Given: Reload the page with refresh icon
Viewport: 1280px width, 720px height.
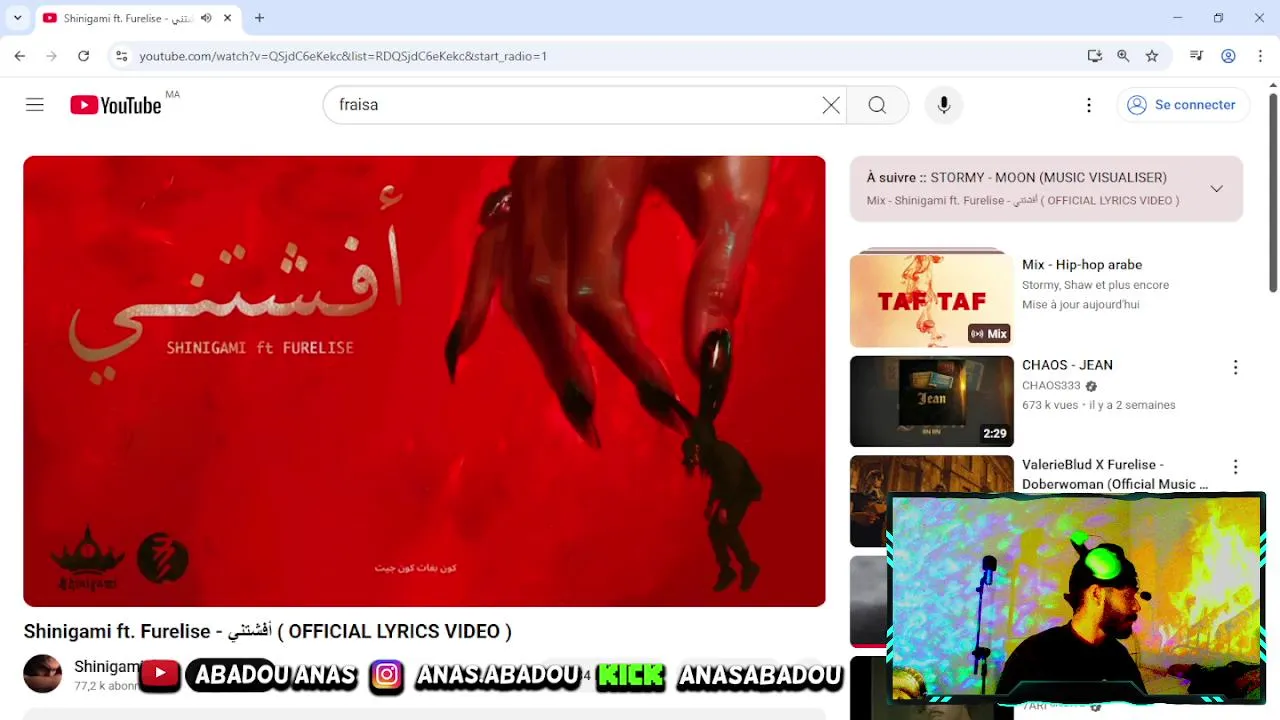Looking at the screenshot, I should pos(83,56).
